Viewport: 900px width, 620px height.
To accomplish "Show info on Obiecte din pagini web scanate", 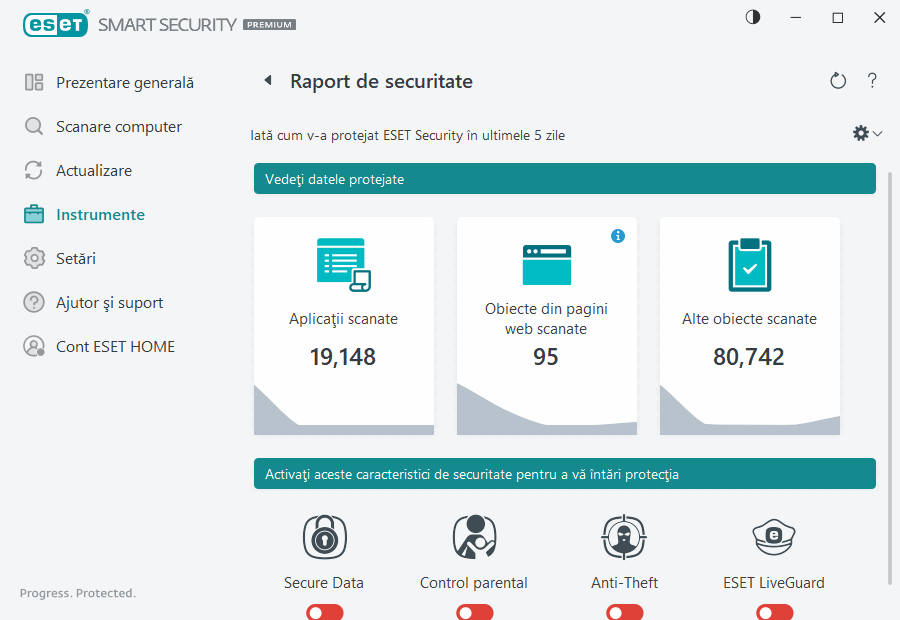I will pos(618,236).
